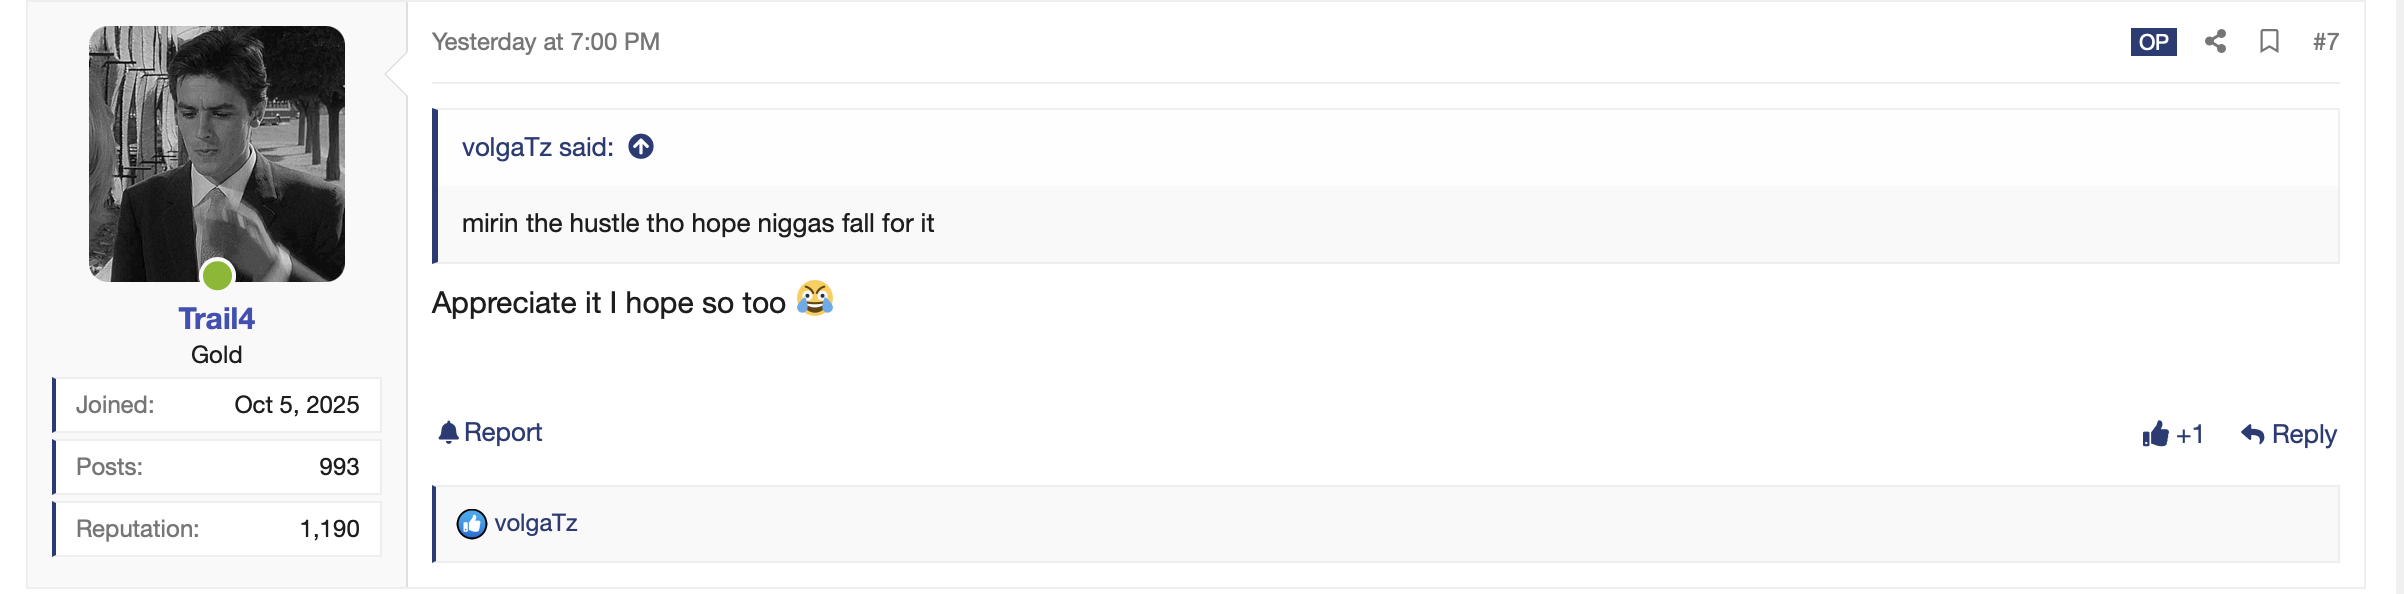The width and height of the screenshot is (2404, 594).
Task: Click the blue like reaction icon
Action: pos(471,523)
